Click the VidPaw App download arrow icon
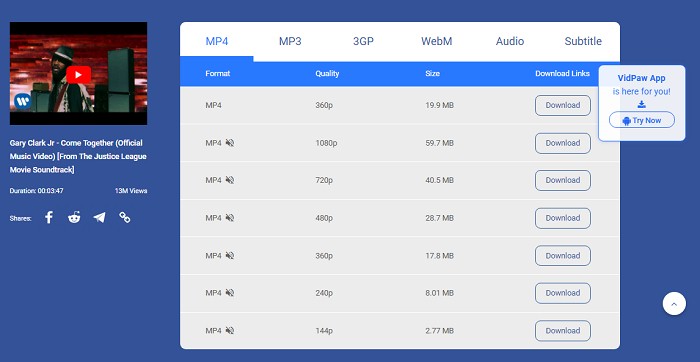700x362 pixels. (x=642, y=104)
